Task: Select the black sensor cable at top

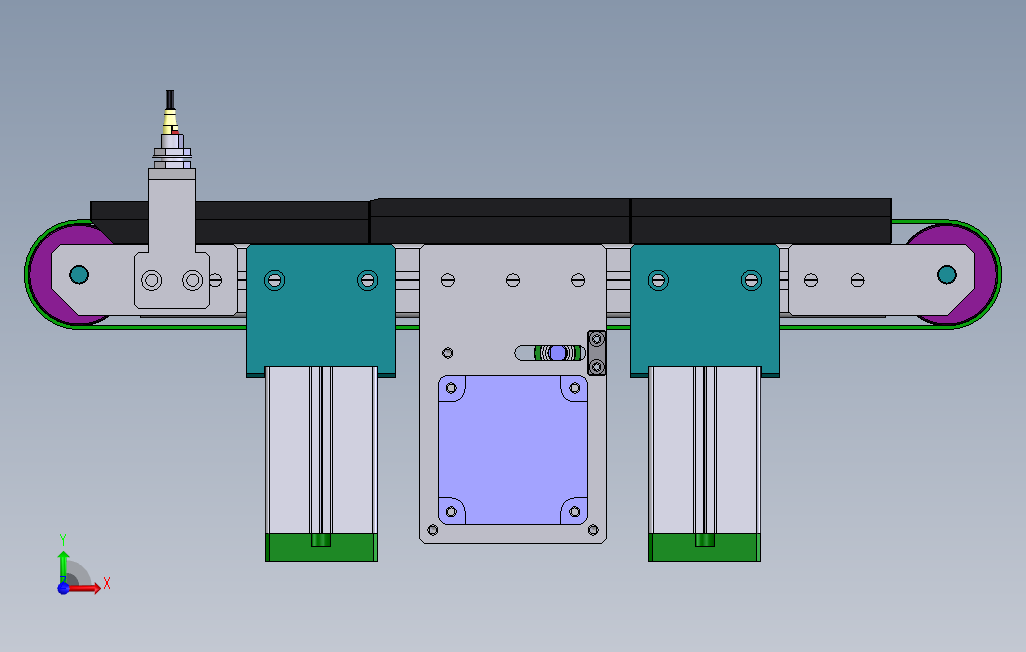Action: [170, 100]
